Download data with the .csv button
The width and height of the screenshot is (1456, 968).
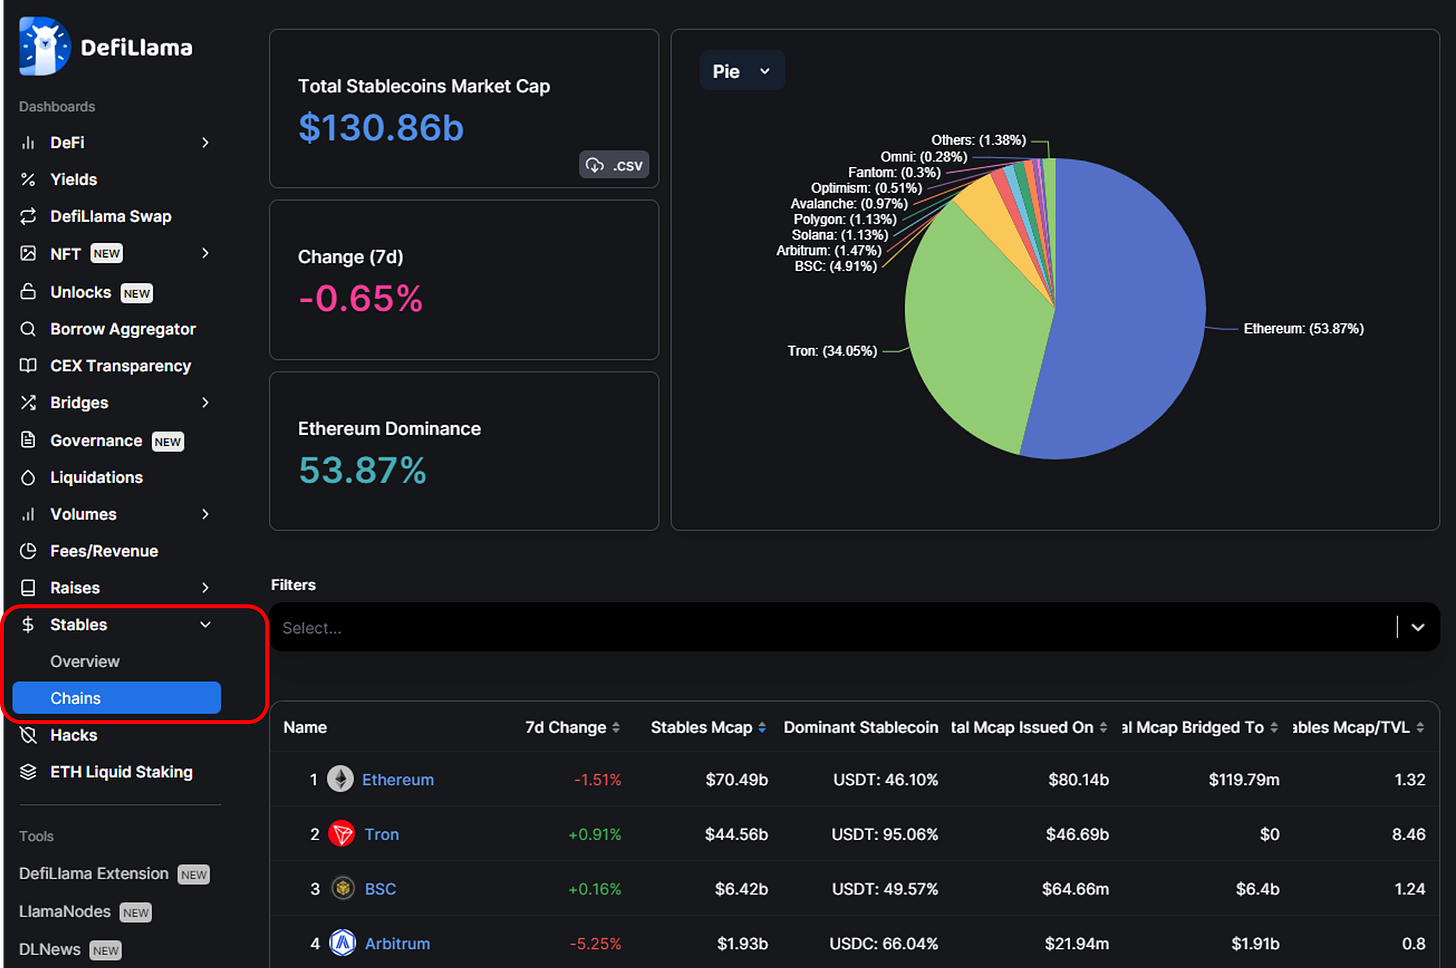pyautogui.click(x=614, y=165)
